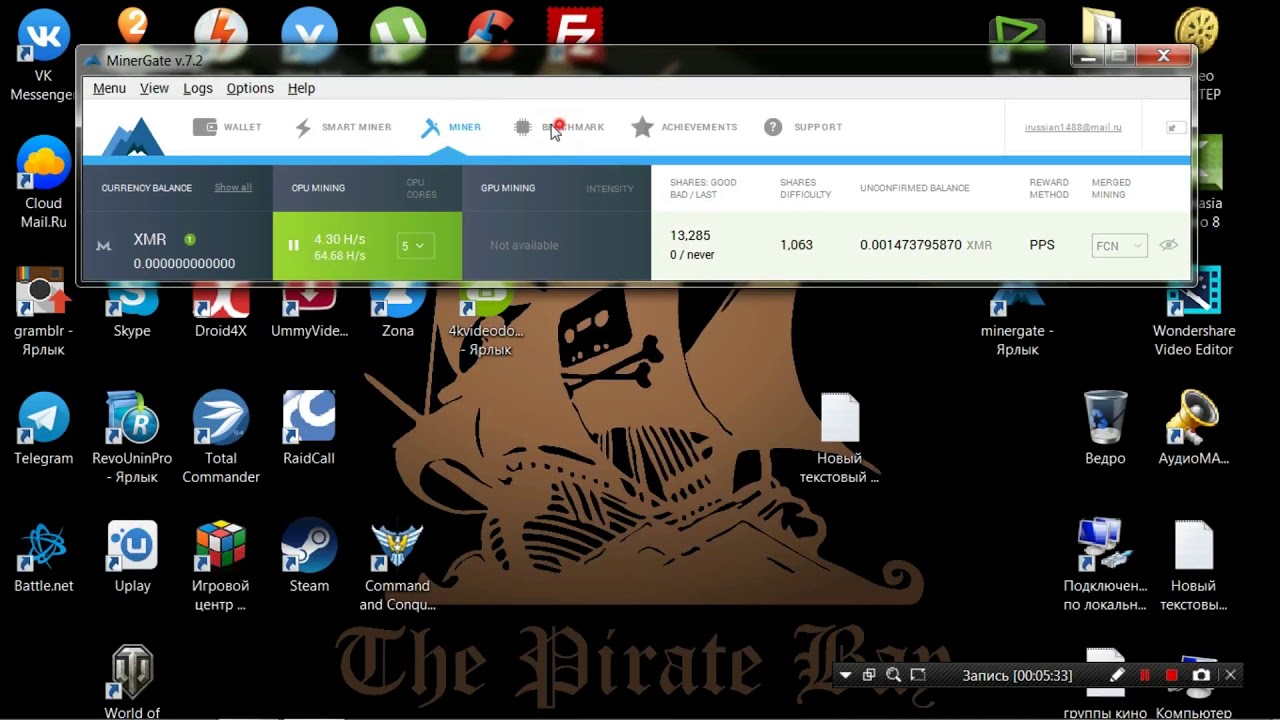This screenshot has width=1280, height=720.
Task: Click the GPU mining Not available text
Action: tap(524, 245)
